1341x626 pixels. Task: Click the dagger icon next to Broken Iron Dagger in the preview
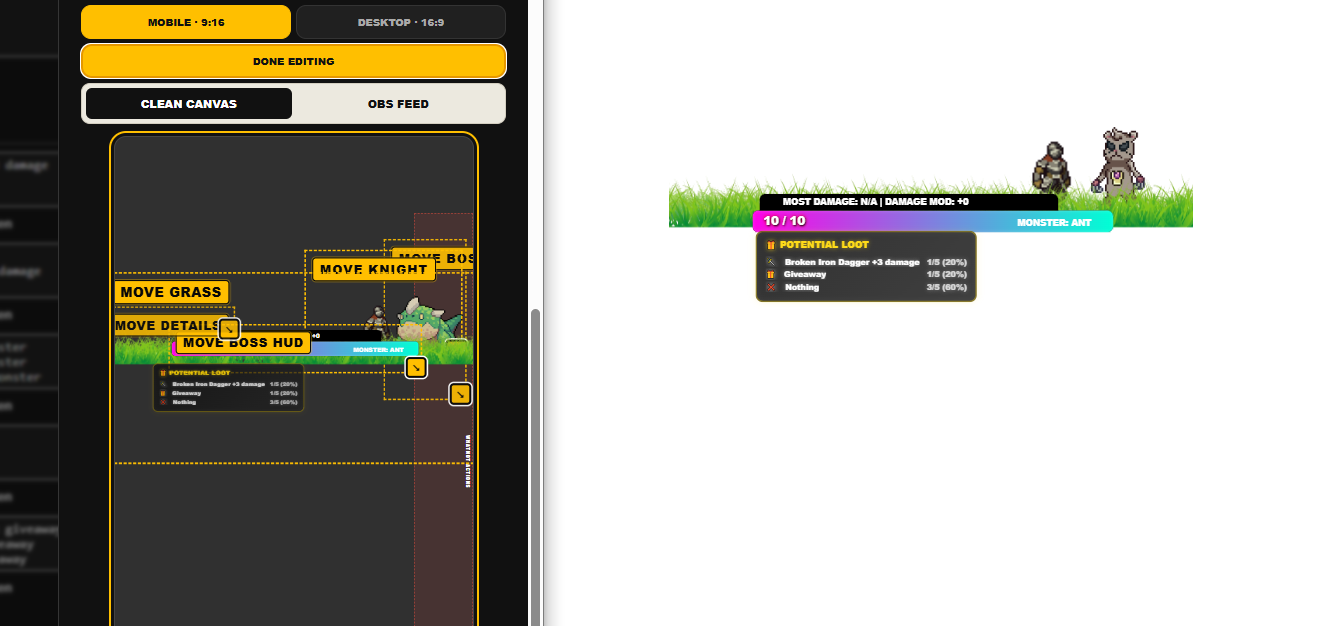[x=771, y=262]
